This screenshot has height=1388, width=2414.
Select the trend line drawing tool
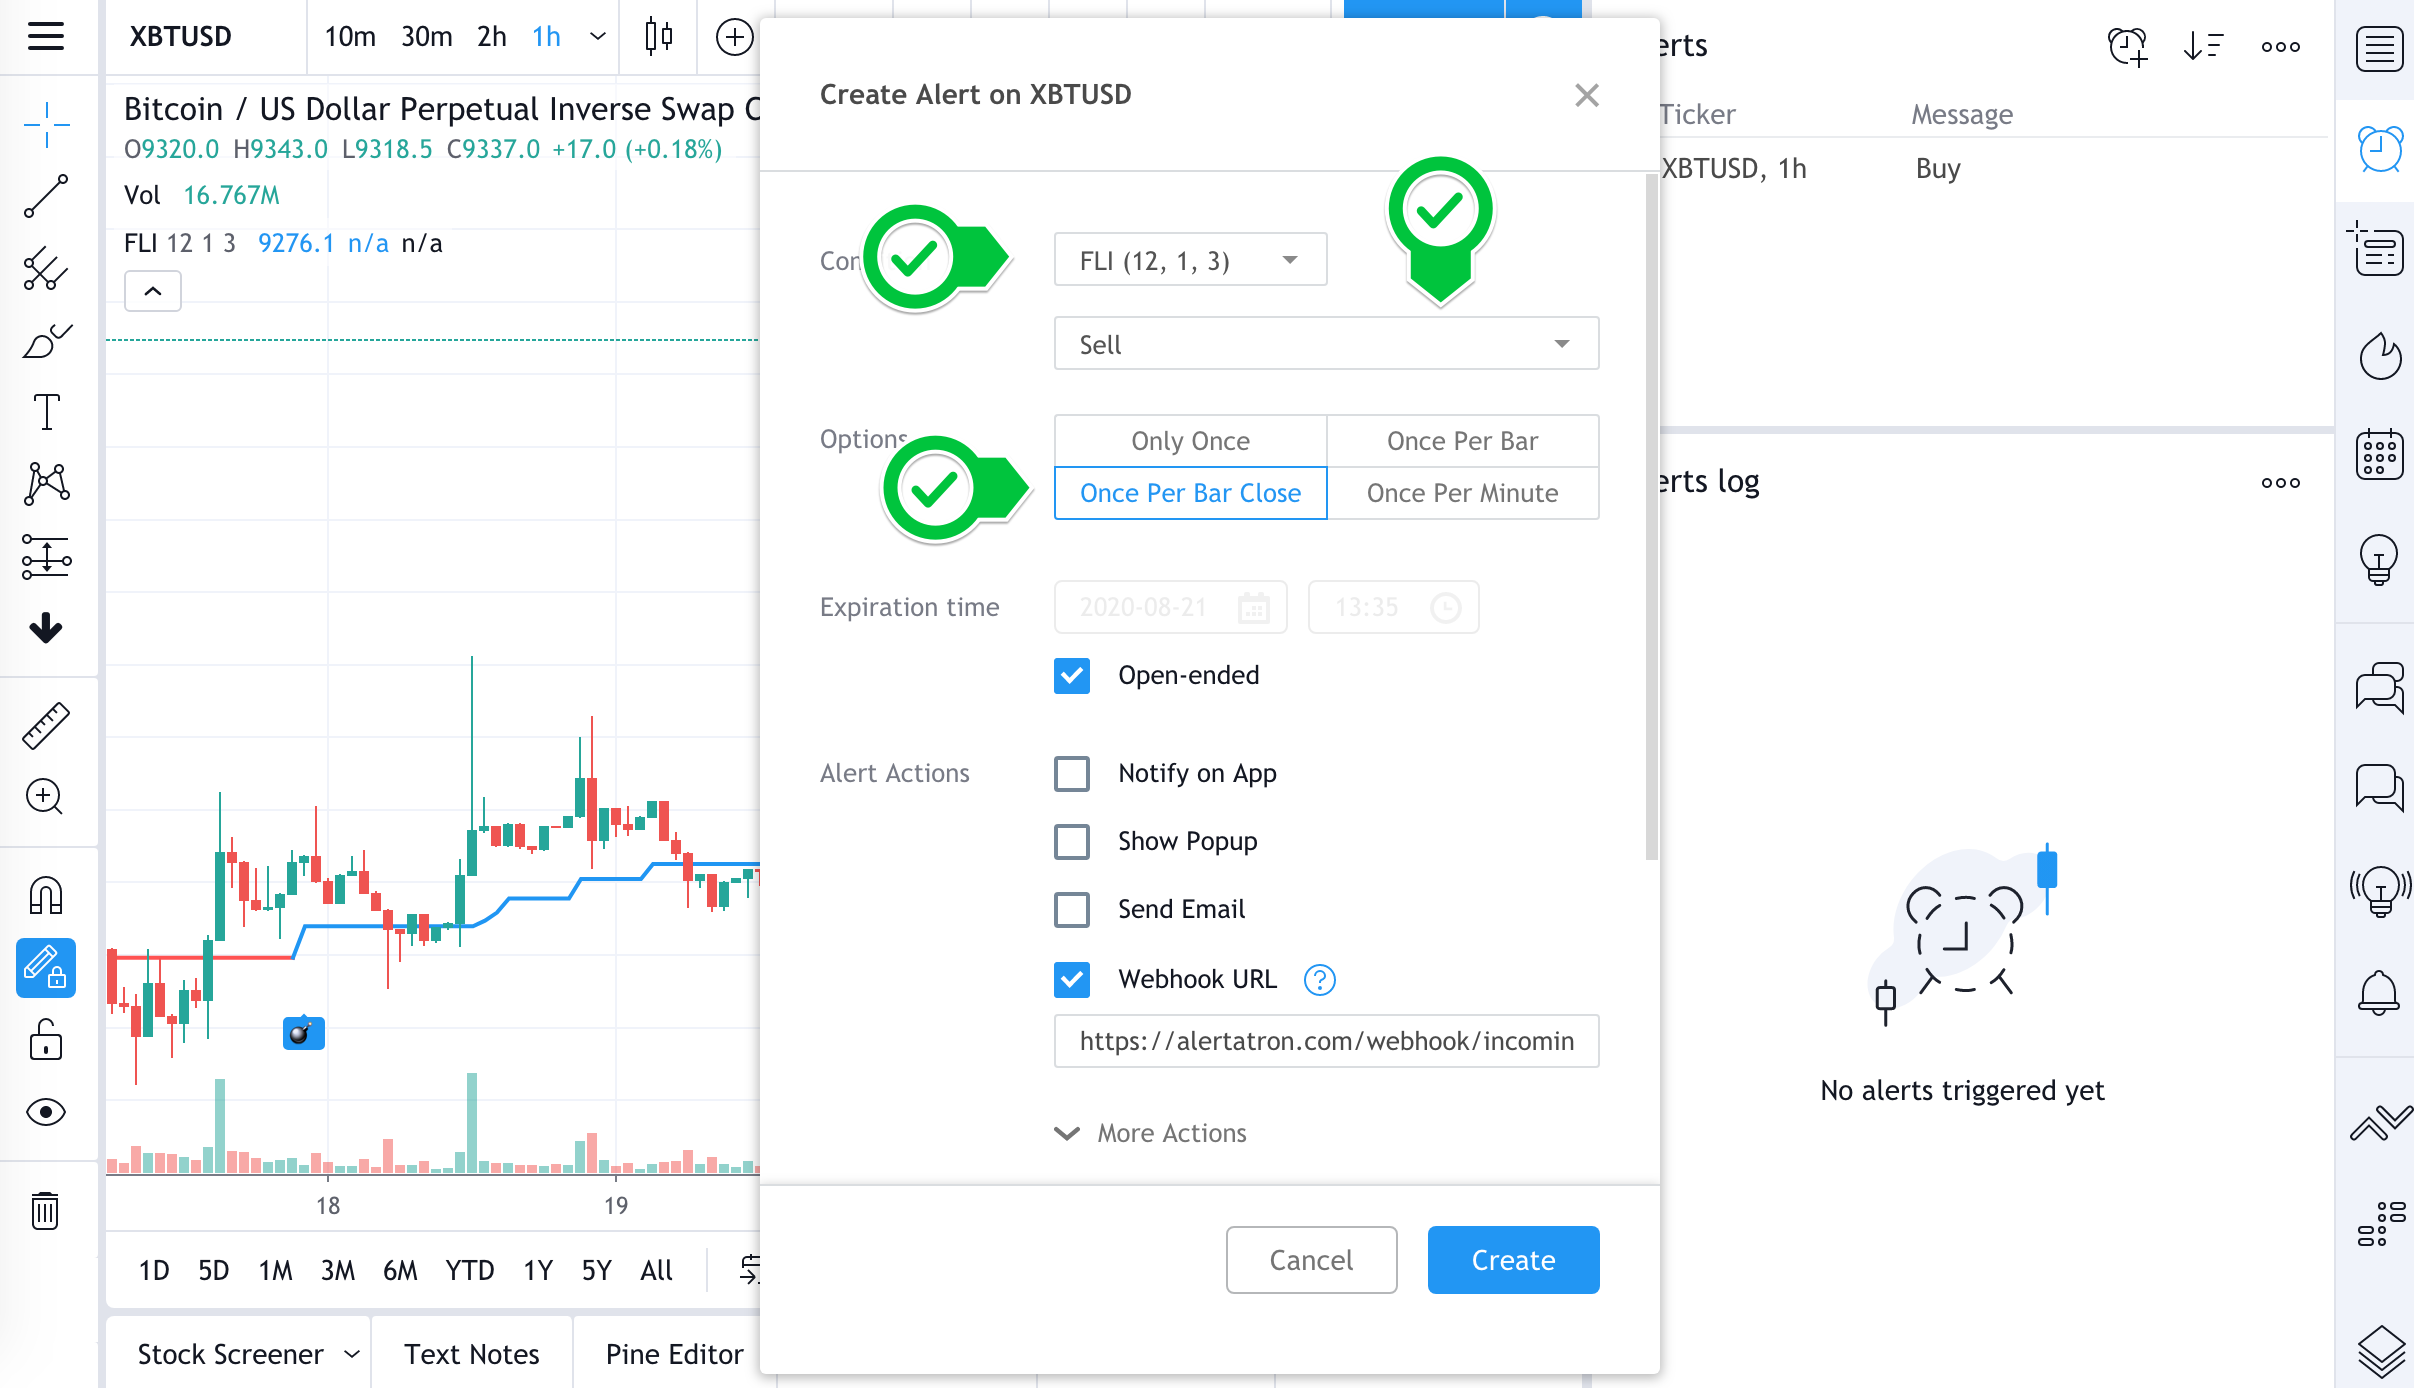45,195
